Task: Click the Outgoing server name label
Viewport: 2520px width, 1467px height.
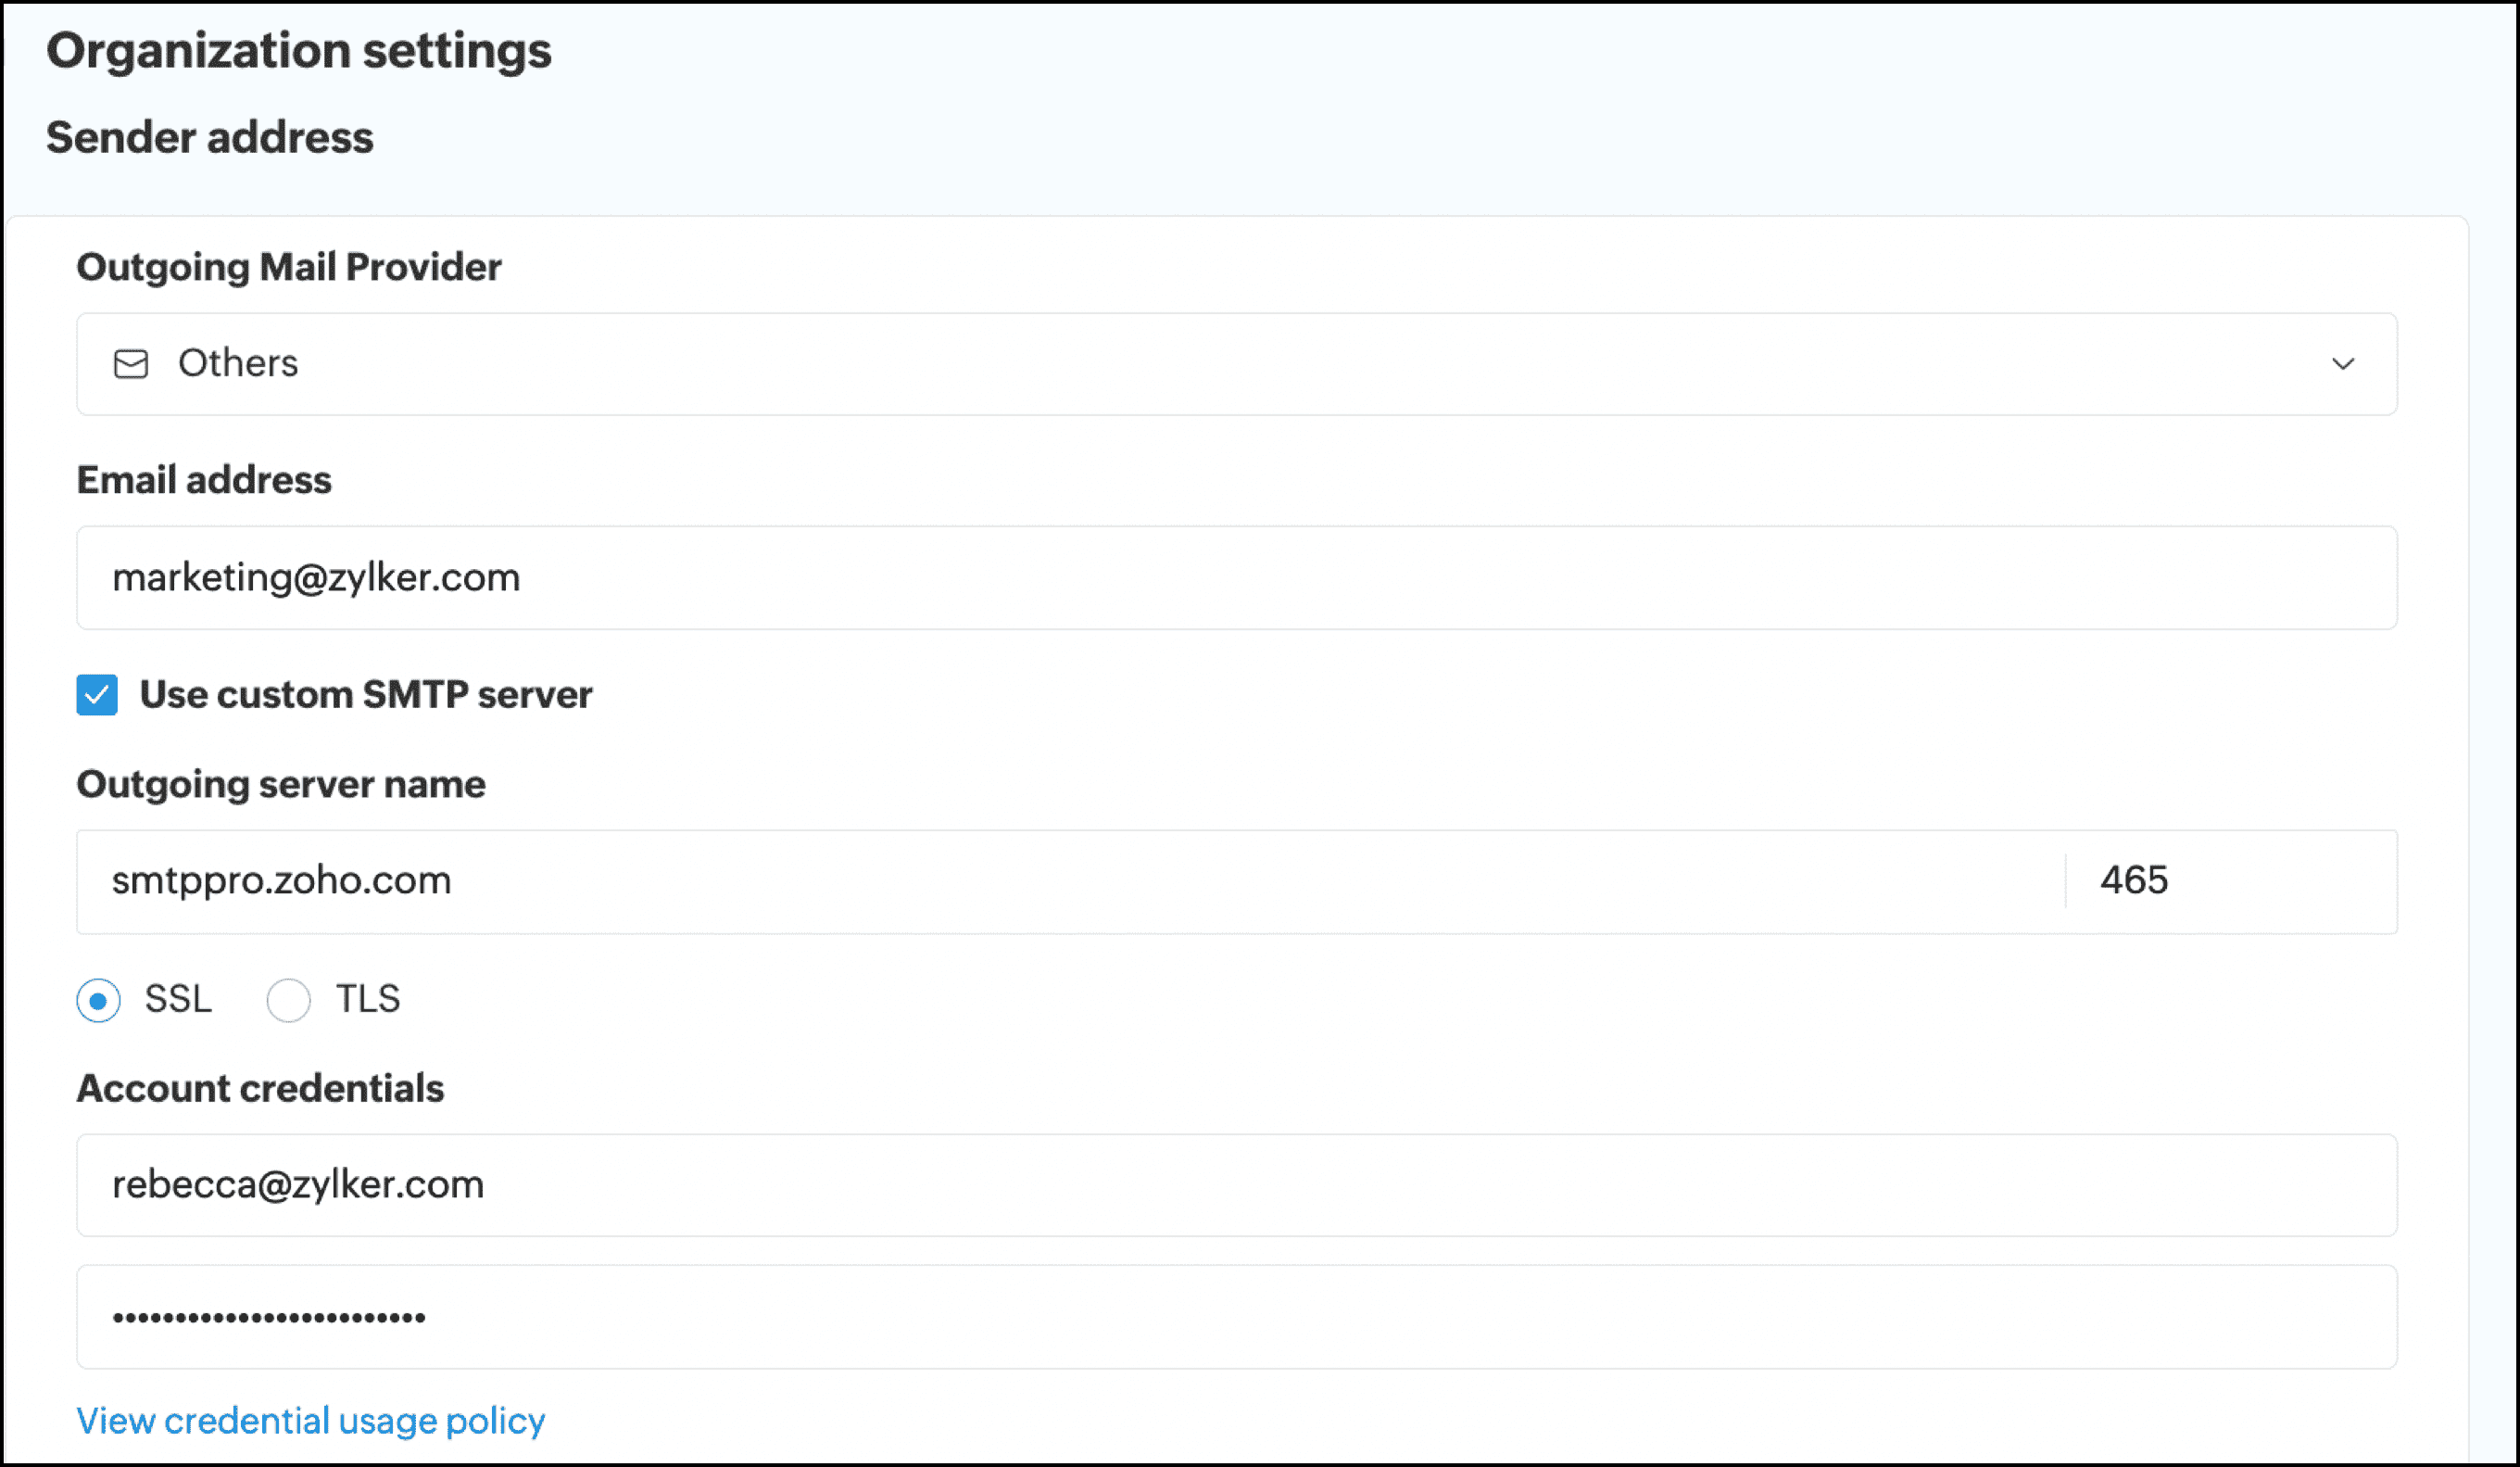Action: [x=281, y=785]
